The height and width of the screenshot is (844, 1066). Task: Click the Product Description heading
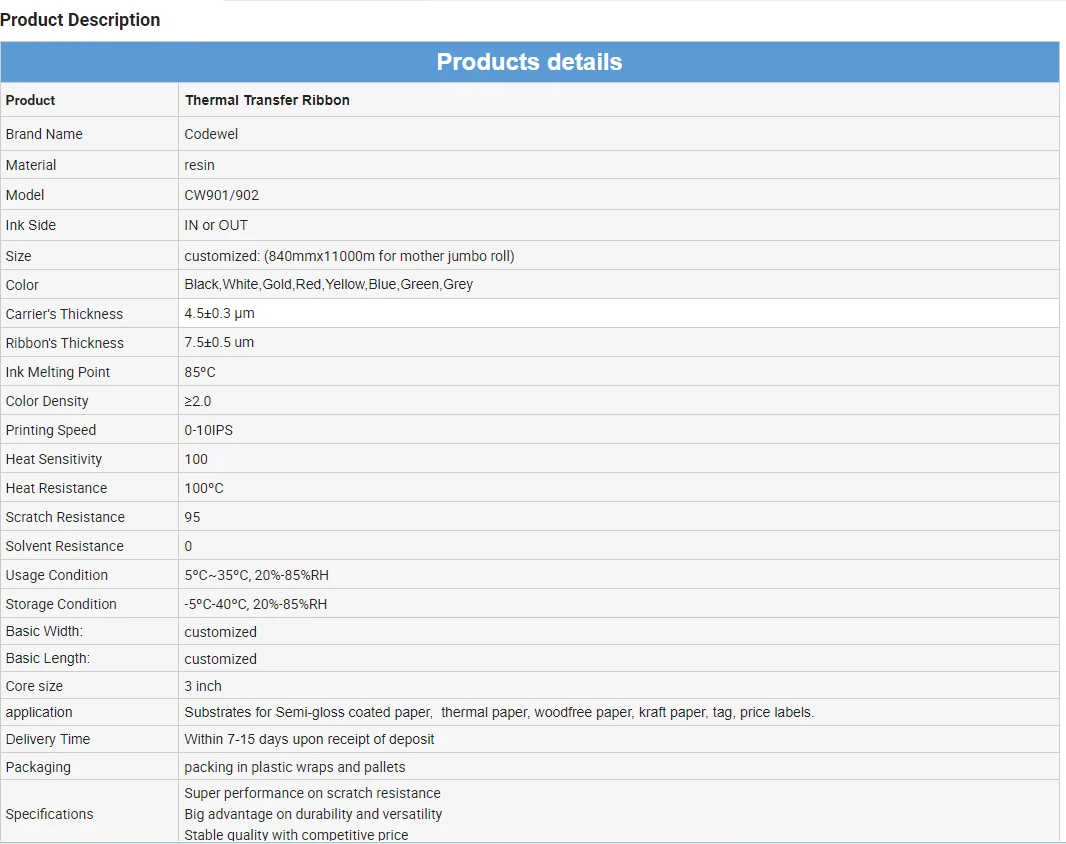80,20
